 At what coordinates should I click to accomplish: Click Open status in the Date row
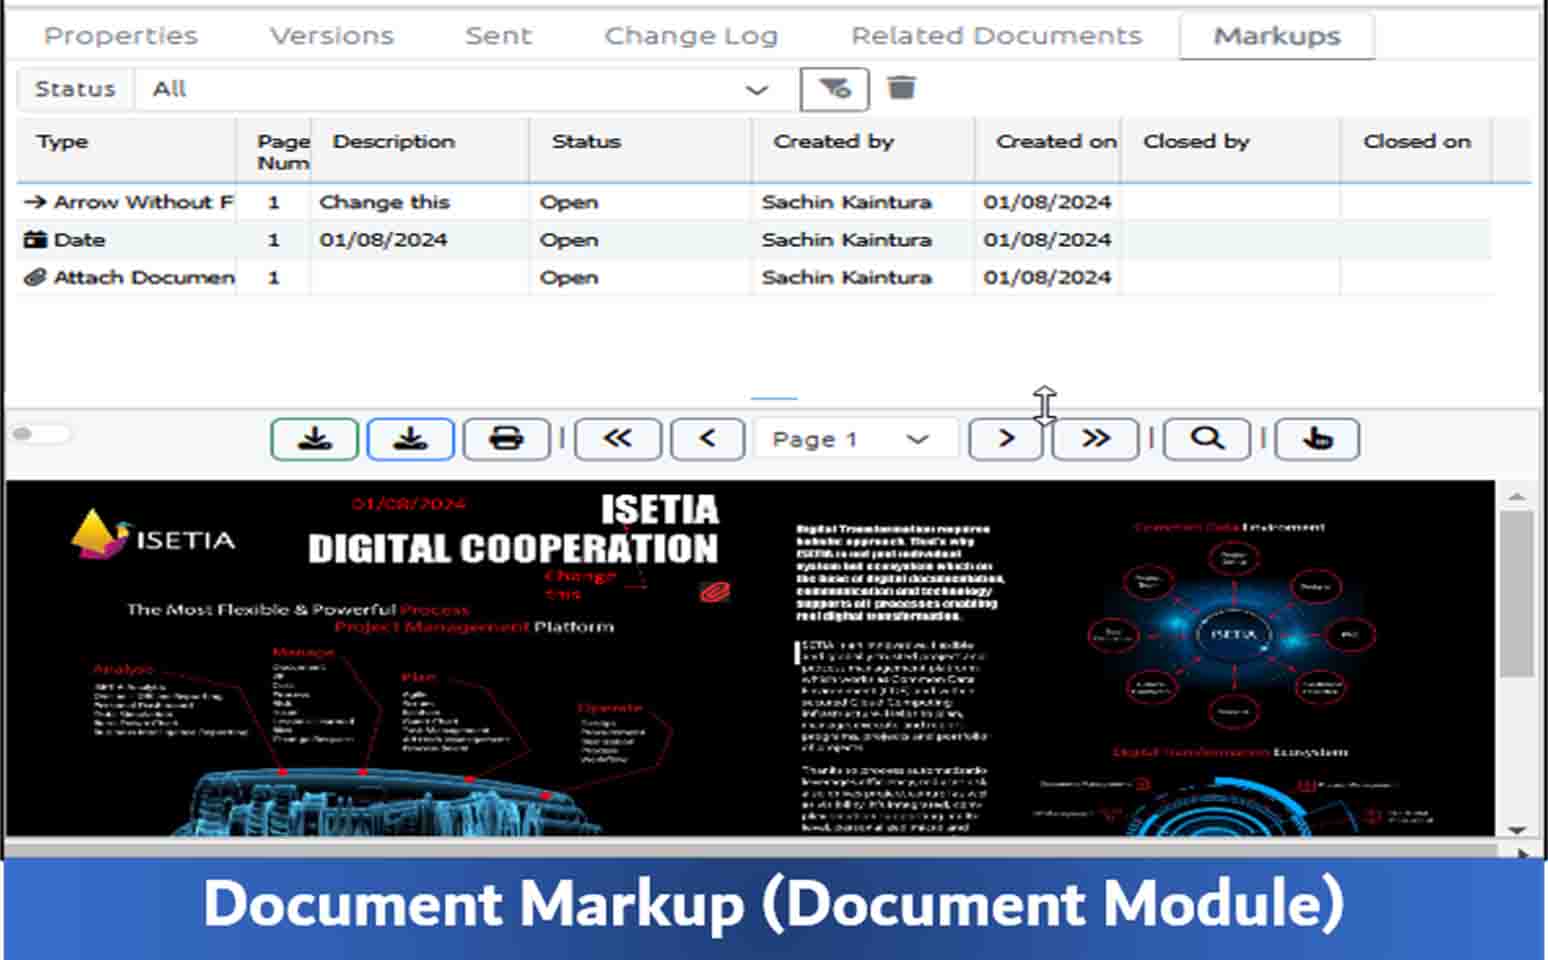(569, 240)
